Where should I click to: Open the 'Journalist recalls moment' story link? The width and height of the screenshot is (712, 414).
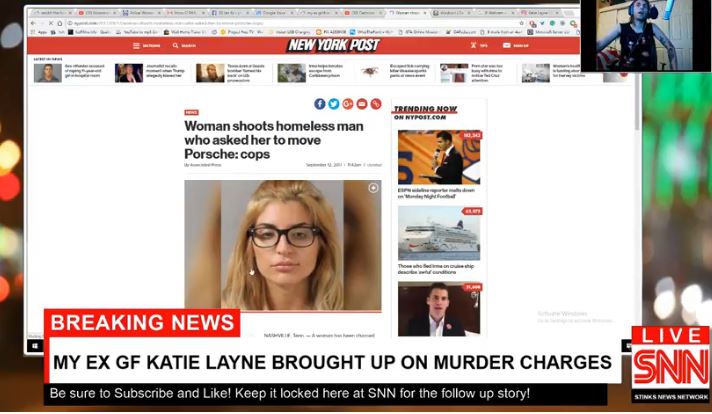pyautogui.click(x=165, y=71)
